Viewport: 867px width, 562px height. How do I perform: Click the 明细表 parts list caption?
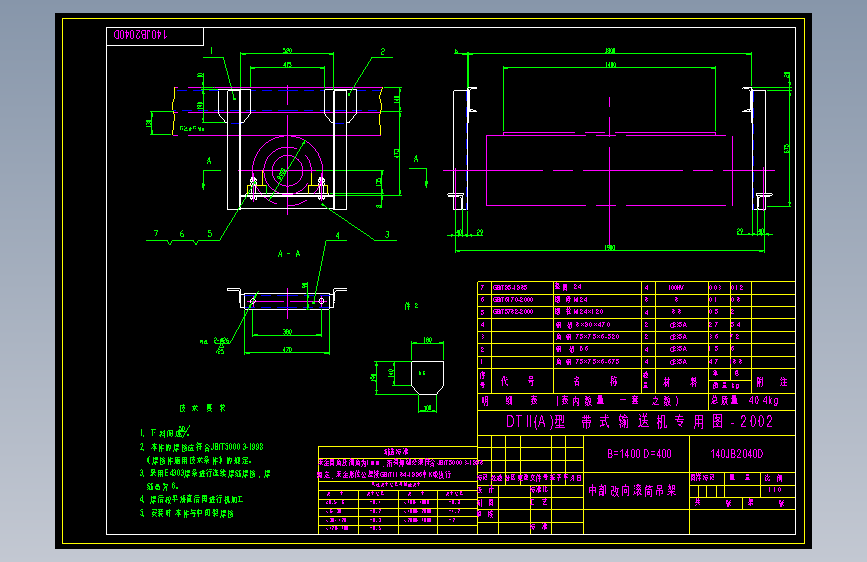[510, 400]
